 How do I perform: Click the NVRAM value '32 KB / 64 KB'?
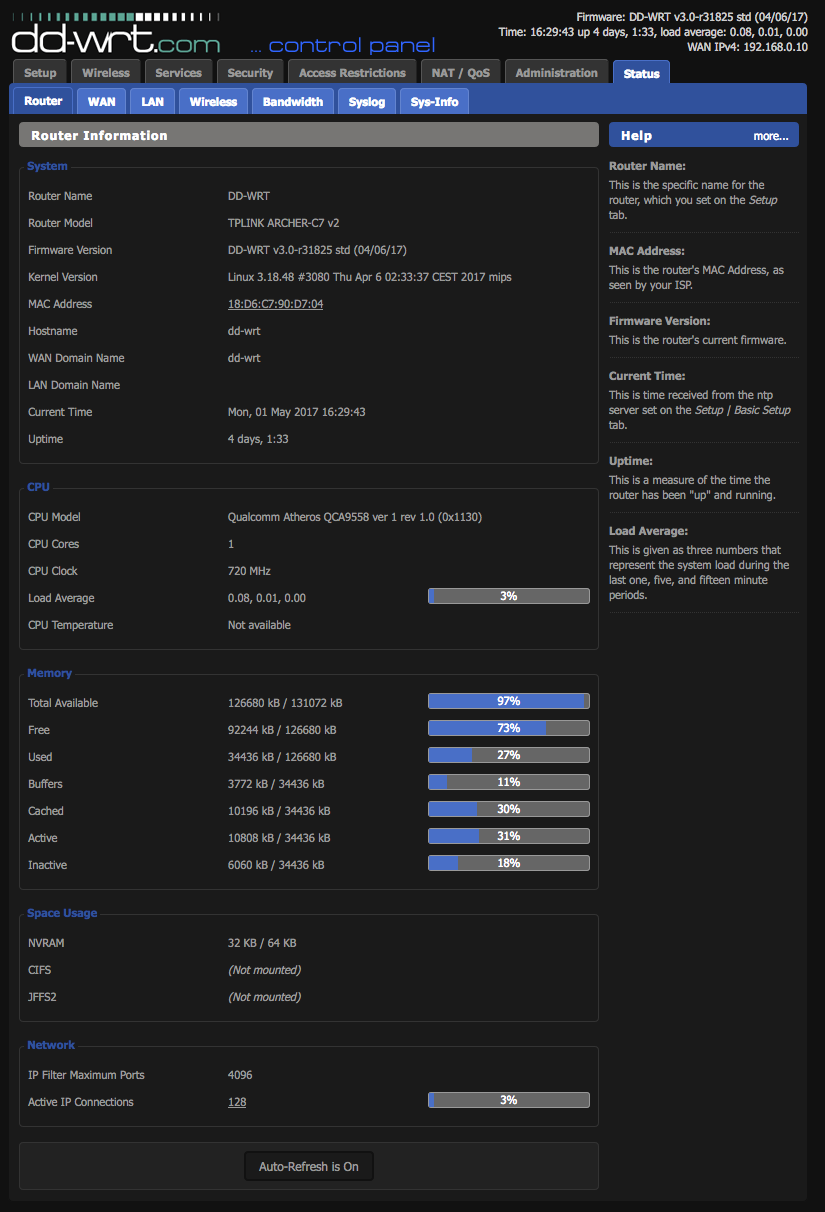pyautogui.click(x=262, y=943)
